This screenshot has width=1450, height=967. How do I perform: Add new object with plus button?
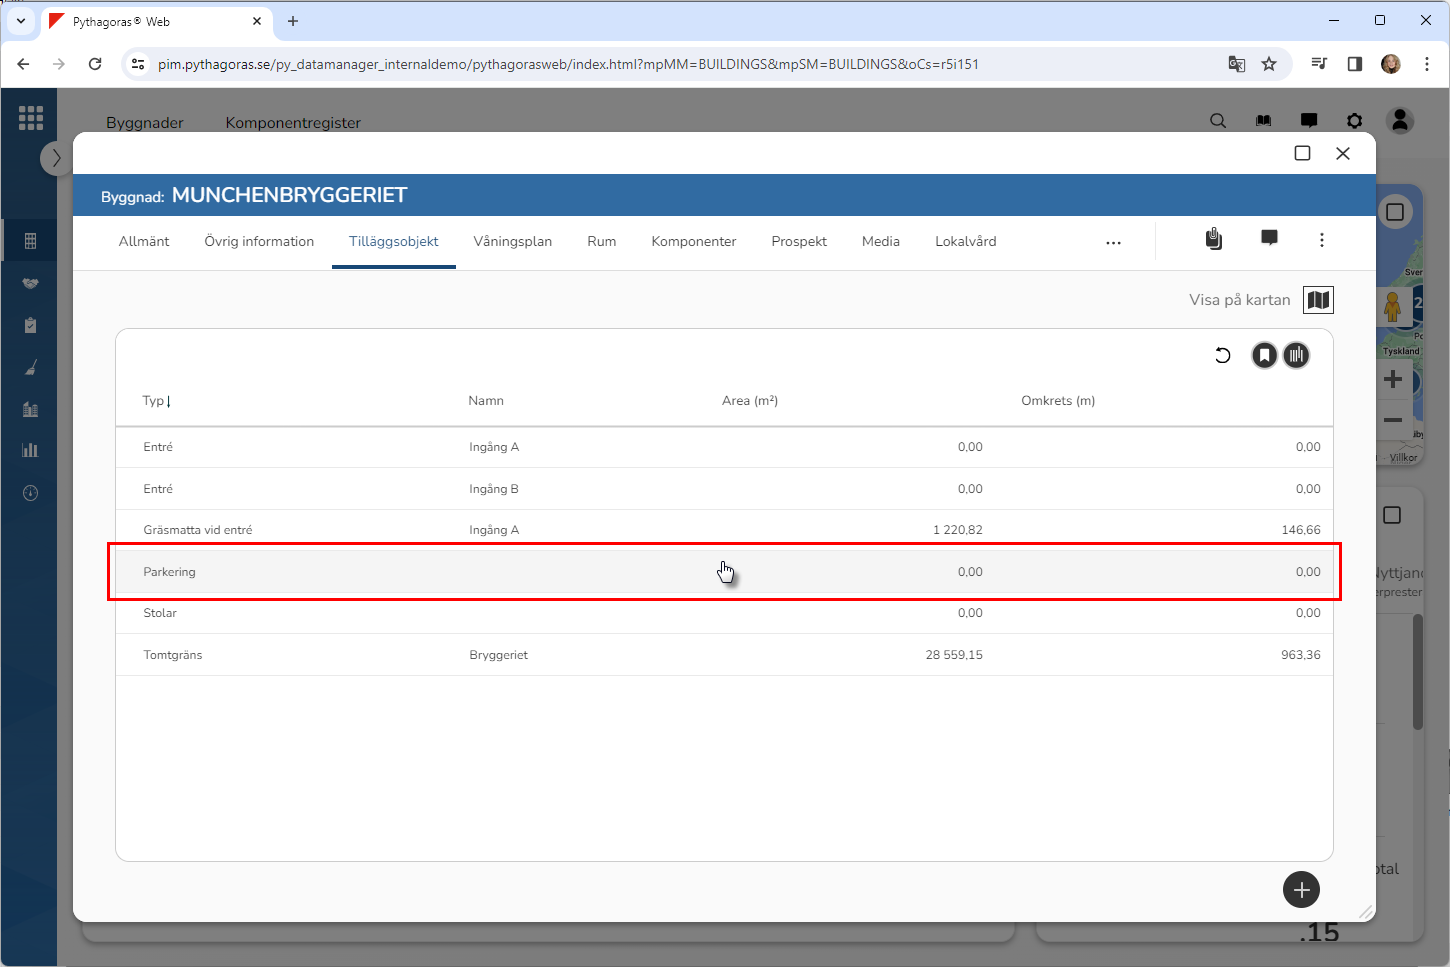tap(1301, 890)
